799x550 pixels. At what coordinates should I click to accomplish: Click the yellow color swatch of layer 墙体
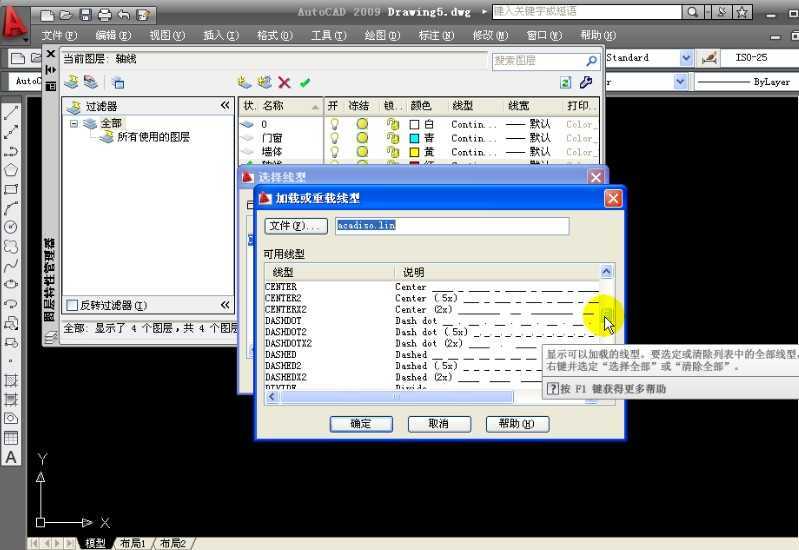(x=414, y=152)
